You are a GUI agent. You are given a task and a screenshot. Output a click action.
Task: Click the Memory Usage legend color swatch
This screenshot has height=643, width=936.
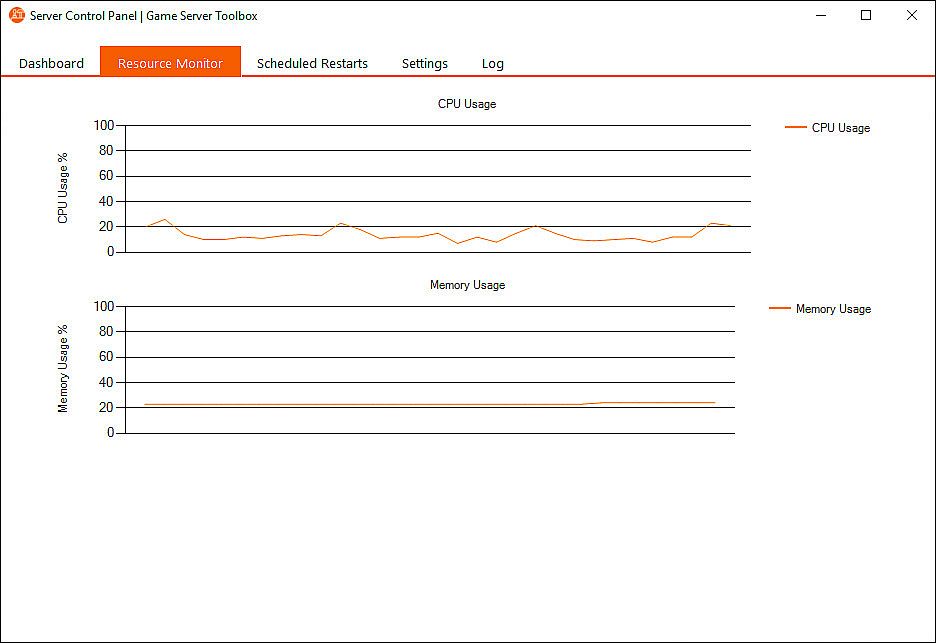780,308
